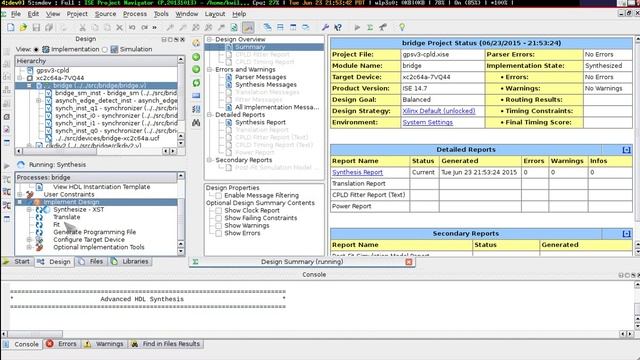Click the highlighted Design Summary toolbar icon
Screen dimensions: 640x360
pos(248,27)
